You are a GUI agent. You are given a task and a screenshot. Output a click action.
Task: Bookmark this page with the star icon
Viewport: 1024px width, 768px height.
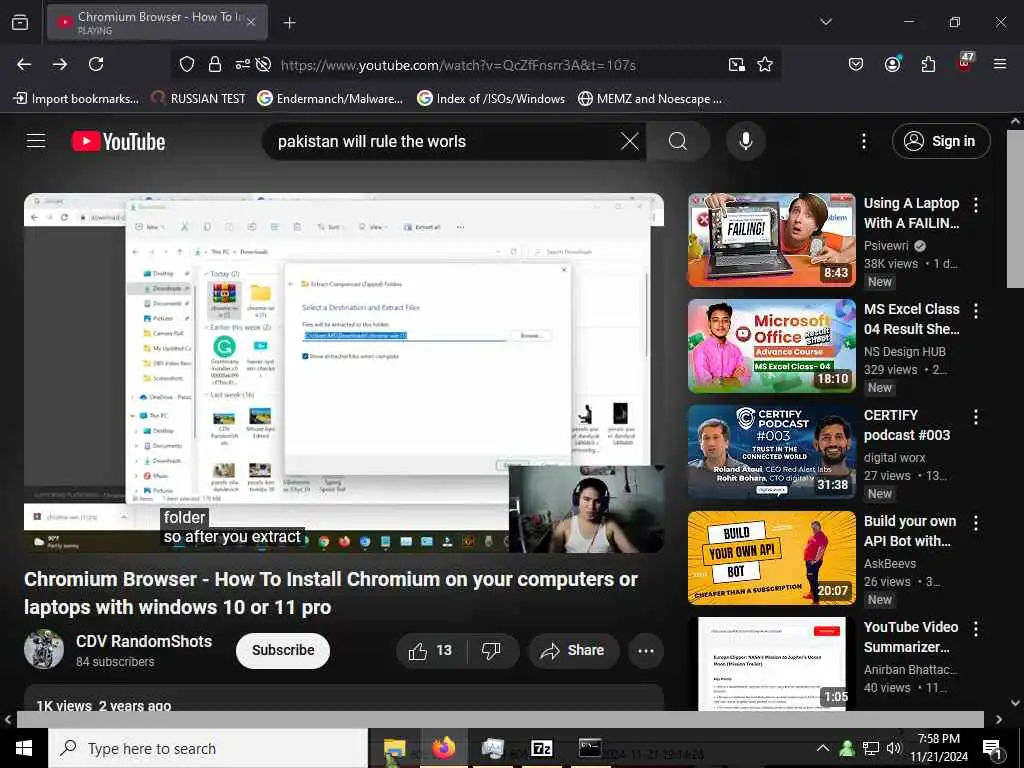[x=765, y=64]
